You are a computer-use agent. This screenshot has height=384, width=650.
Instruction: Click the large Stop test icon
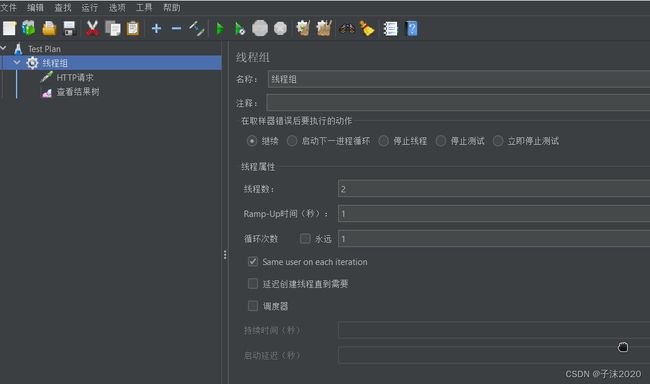(260, 28)
